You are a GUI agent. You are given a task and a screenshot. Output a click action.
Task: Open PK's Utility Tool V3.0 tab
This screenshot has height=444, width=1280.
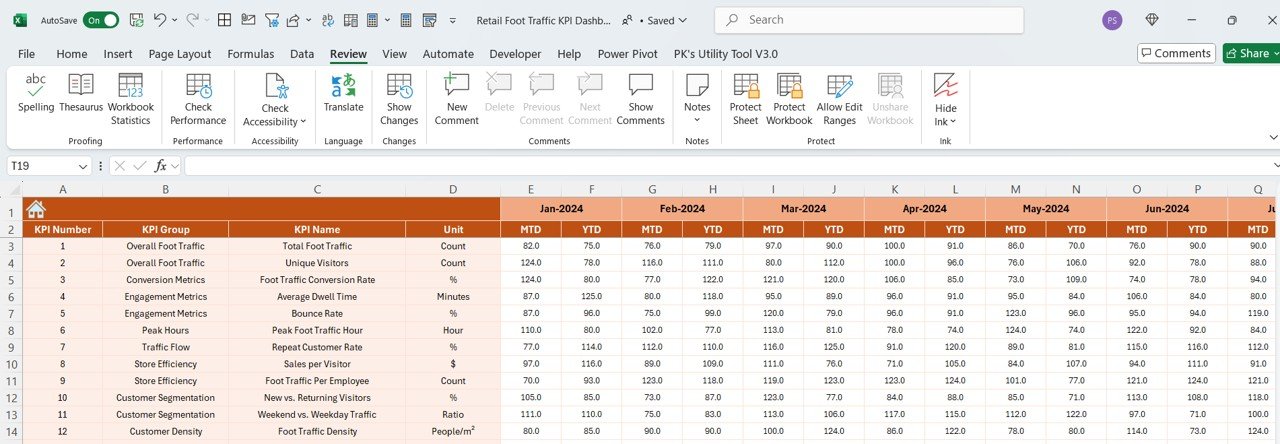click(726, 54)
